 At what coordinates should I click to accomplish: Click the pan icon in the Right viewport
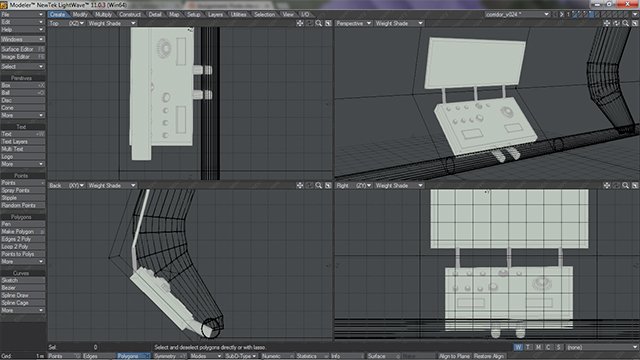point(607,185)
